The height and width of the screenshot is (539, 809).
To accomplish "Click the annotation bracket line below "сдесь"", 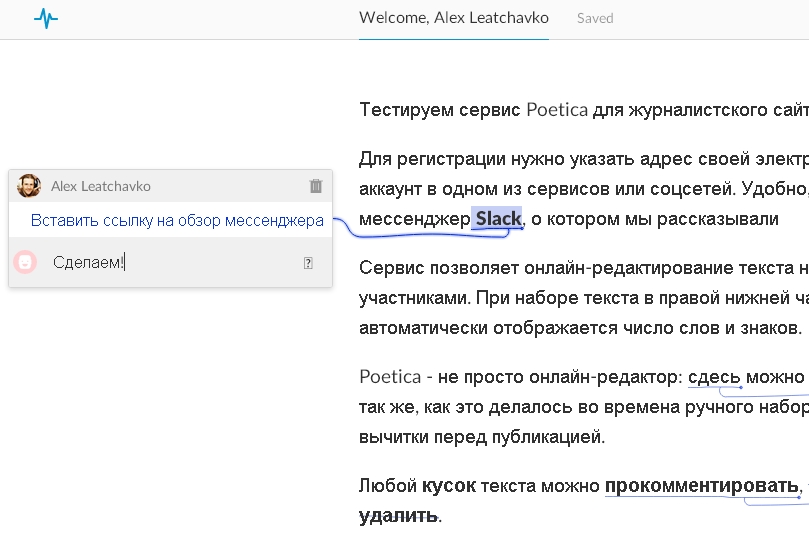I will [x=764, y=393].
